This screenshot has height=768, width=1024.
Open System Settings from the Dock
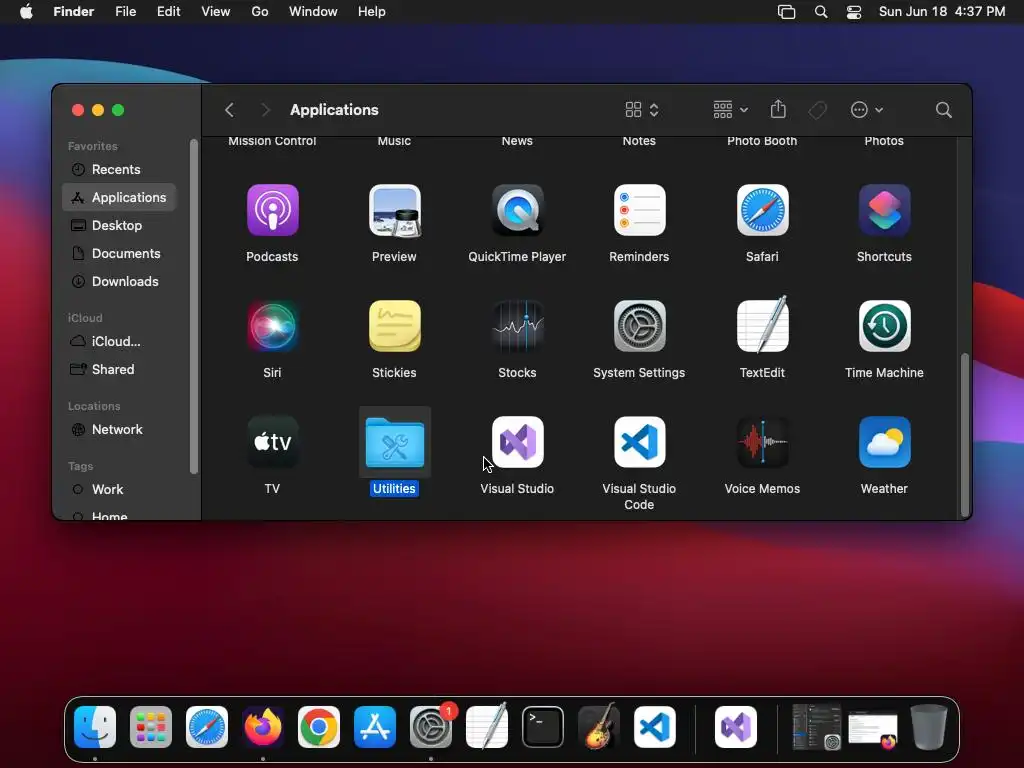[x=431, y=727]
